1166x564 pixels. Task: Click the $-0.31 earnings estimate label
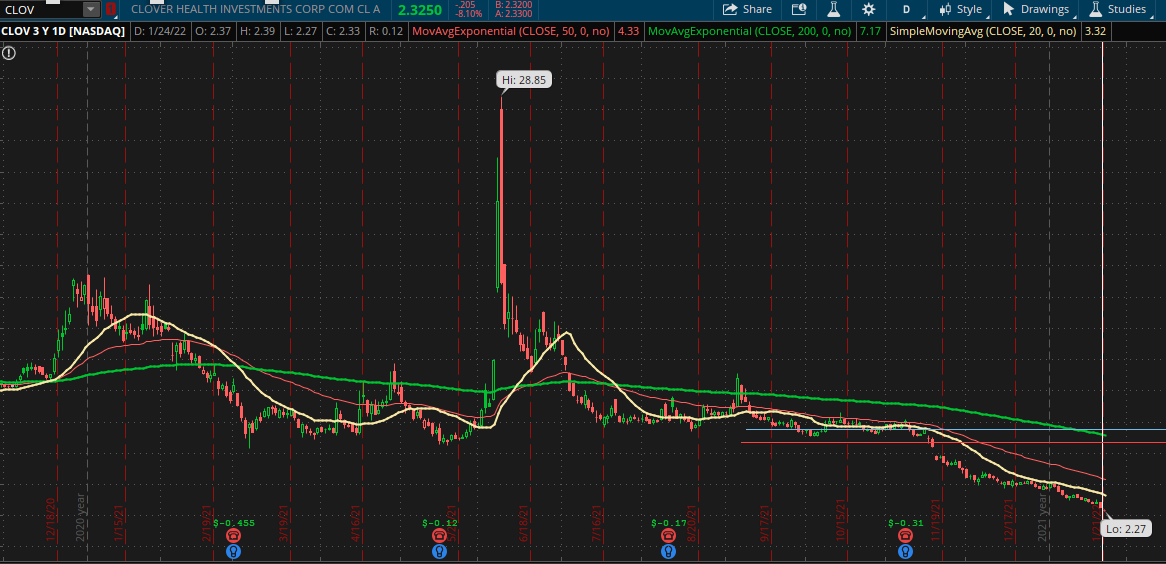pos(905,523)
